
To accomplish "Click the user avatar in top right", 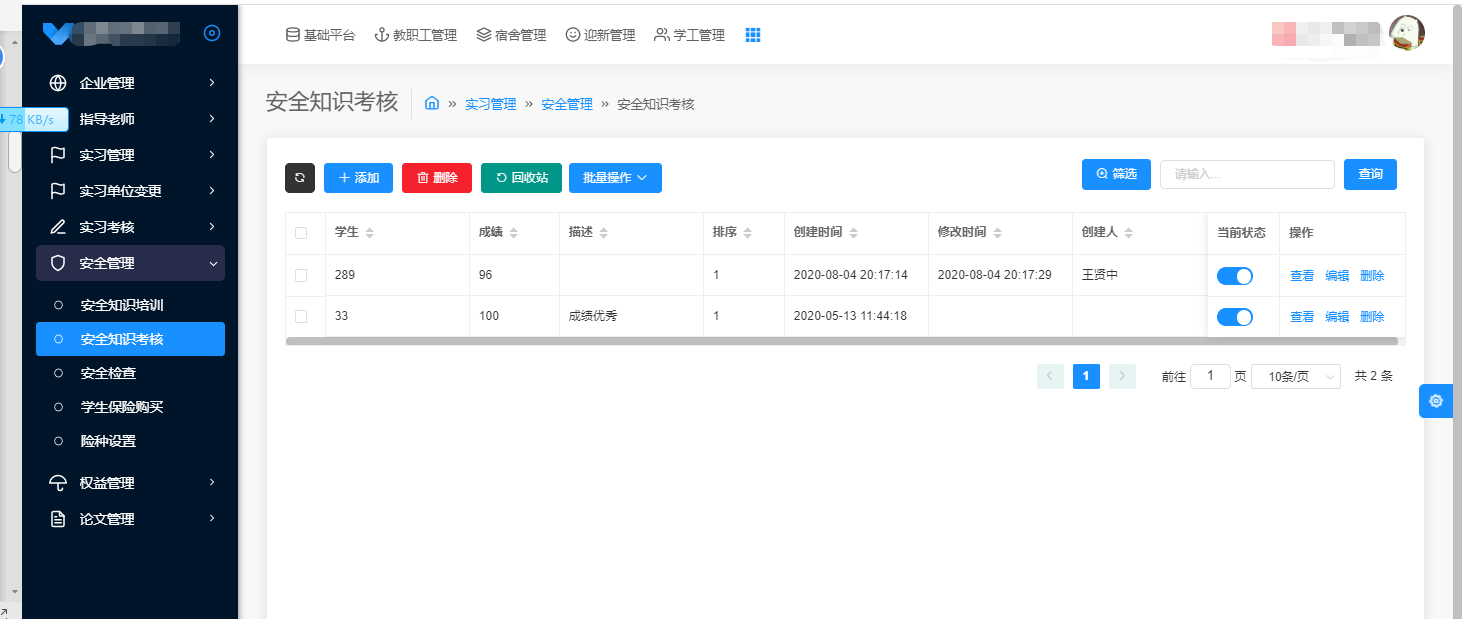I will click(1407, 33).
